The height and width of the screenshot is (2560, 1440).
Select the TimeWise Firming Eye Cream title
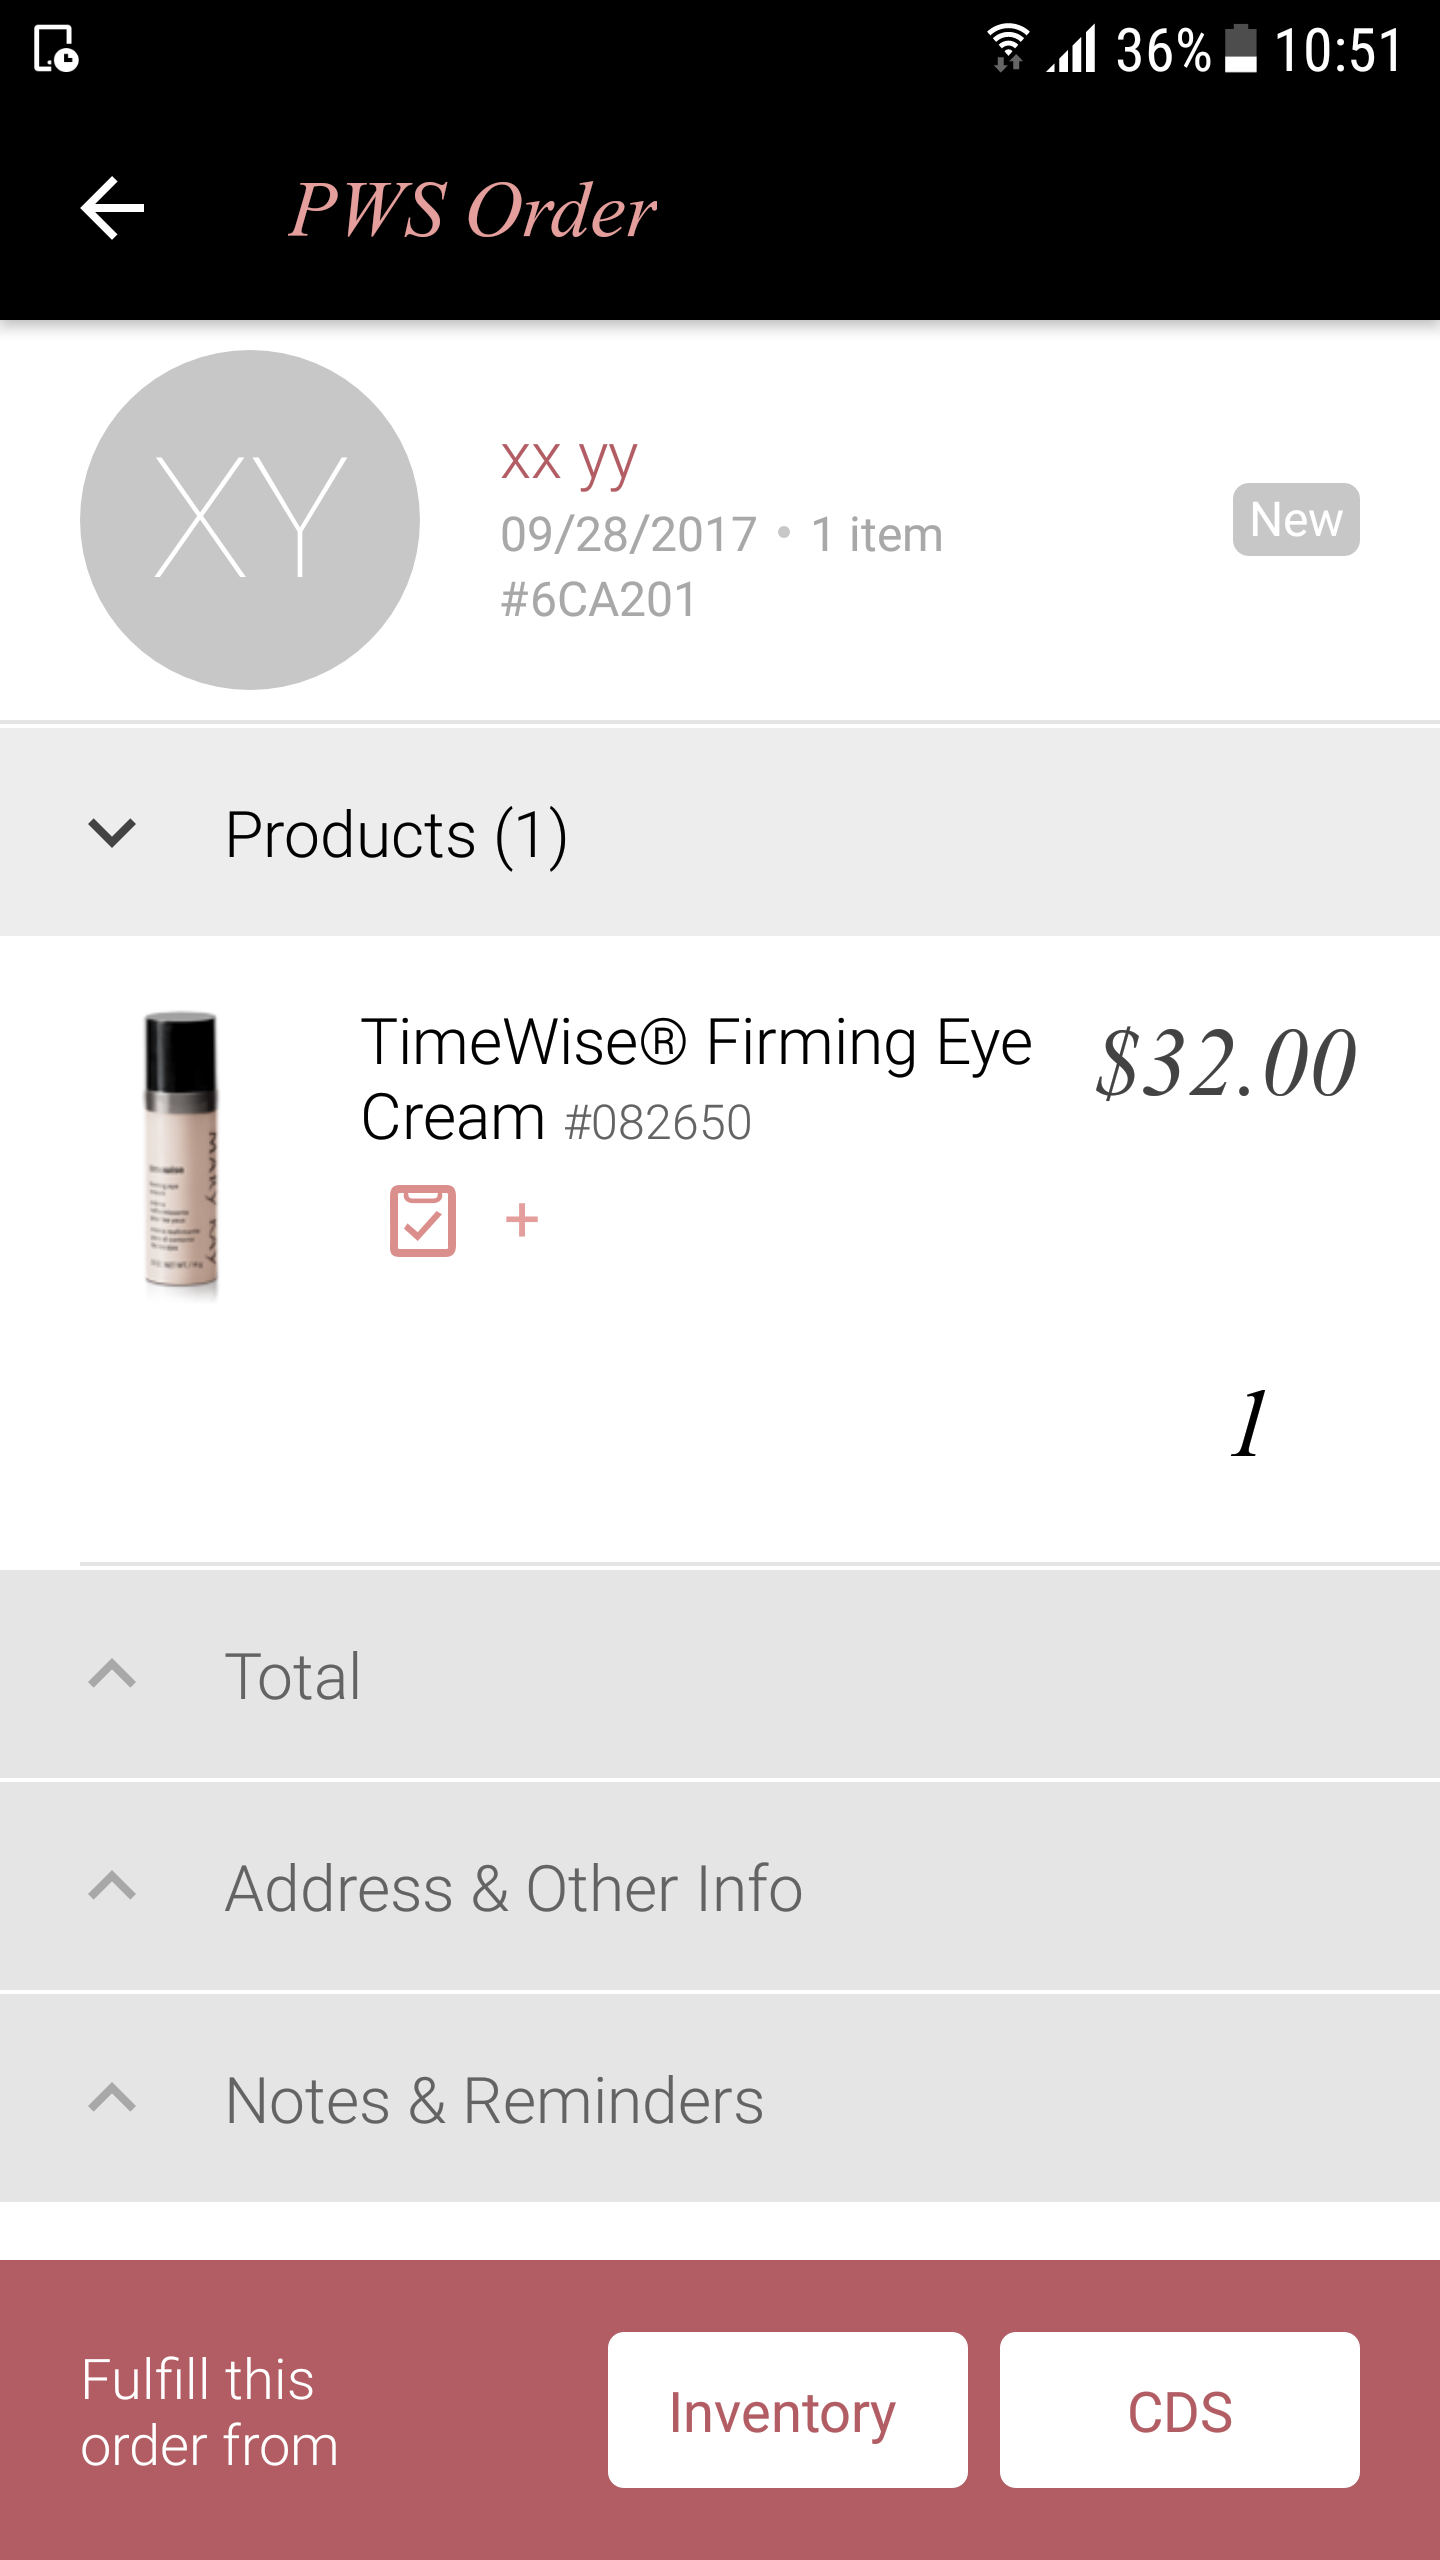pos(696,1080)
